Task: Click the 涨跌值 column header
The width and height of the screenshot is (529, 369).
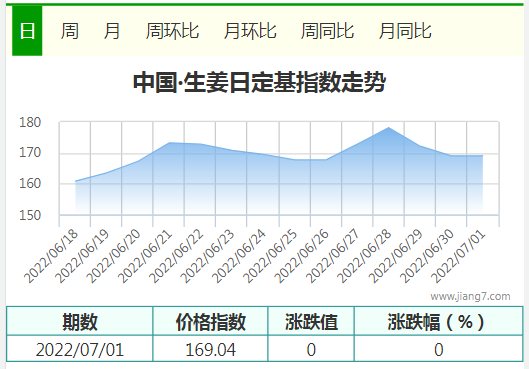Action: point(311,321)
